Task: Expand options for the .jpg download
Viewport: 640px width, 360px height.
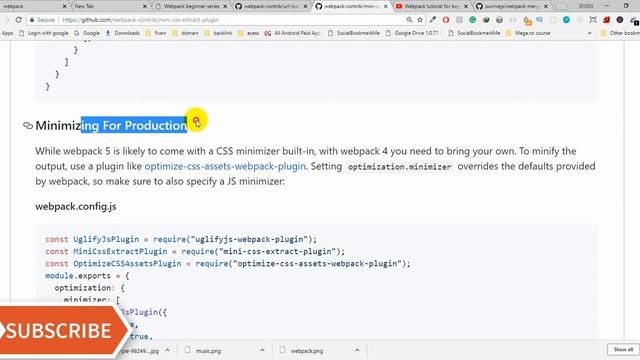Action: [x=167, y=350]
